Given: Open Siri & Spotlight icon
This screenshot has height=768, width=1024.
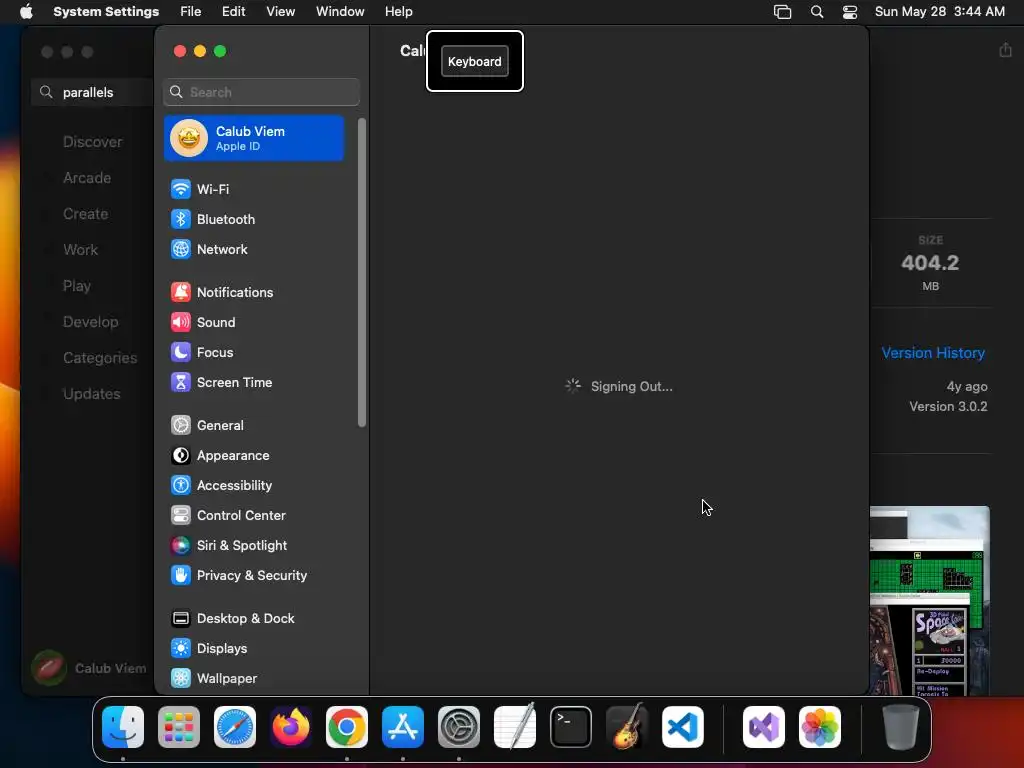Looking at the screenshot, I should (181, 546).
